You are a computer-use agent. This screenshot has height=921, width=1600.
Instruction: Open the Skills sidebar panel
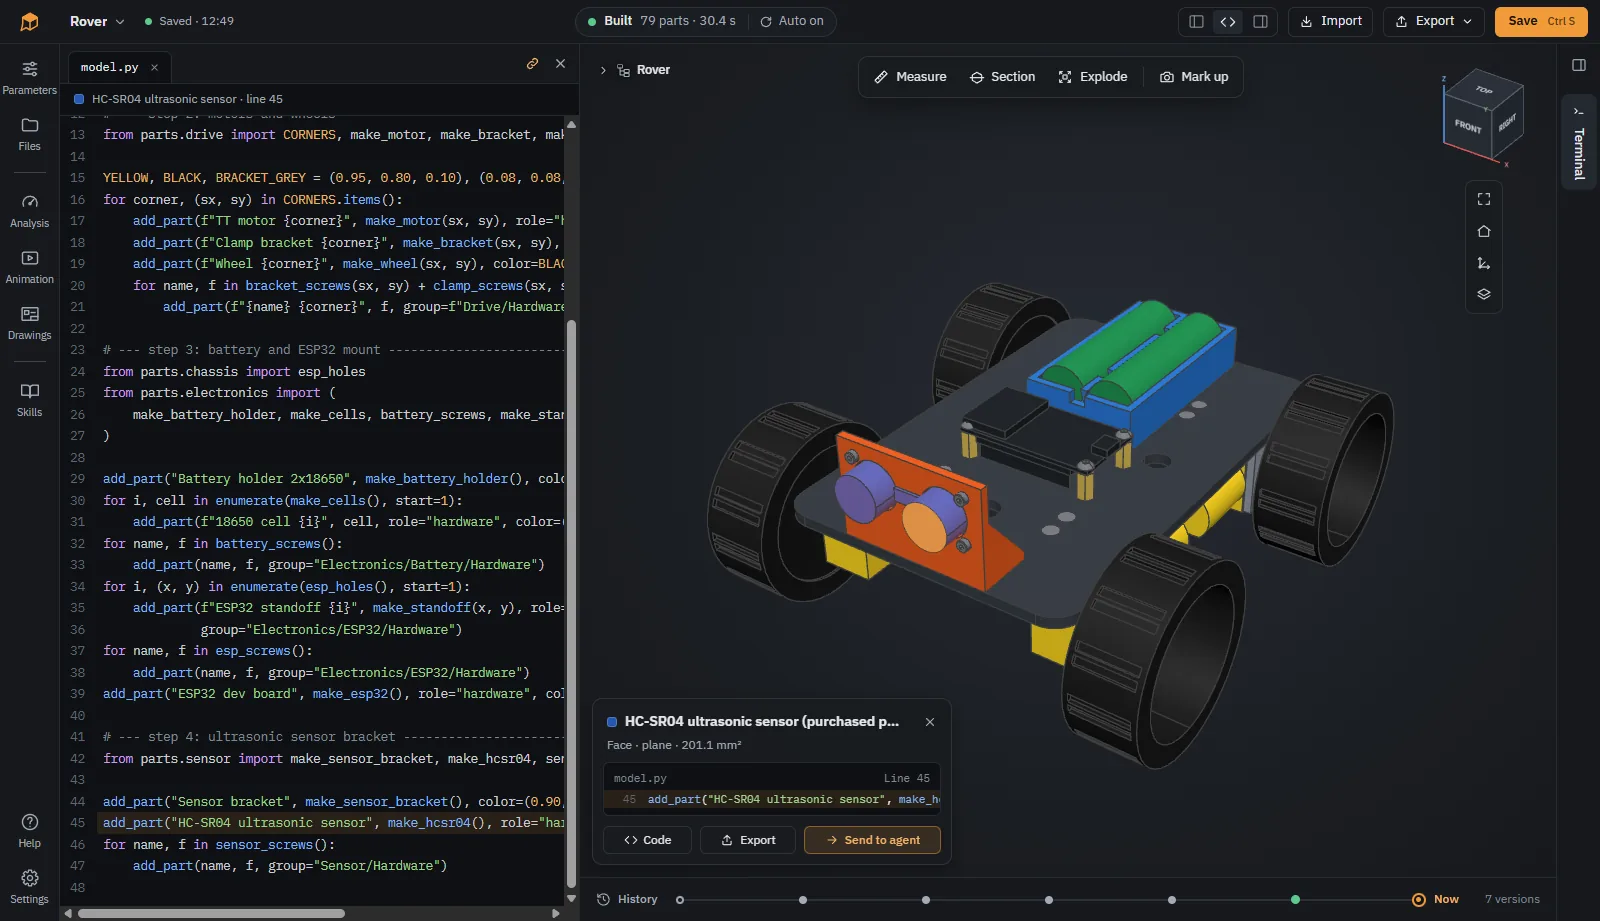tap(30, 399)
